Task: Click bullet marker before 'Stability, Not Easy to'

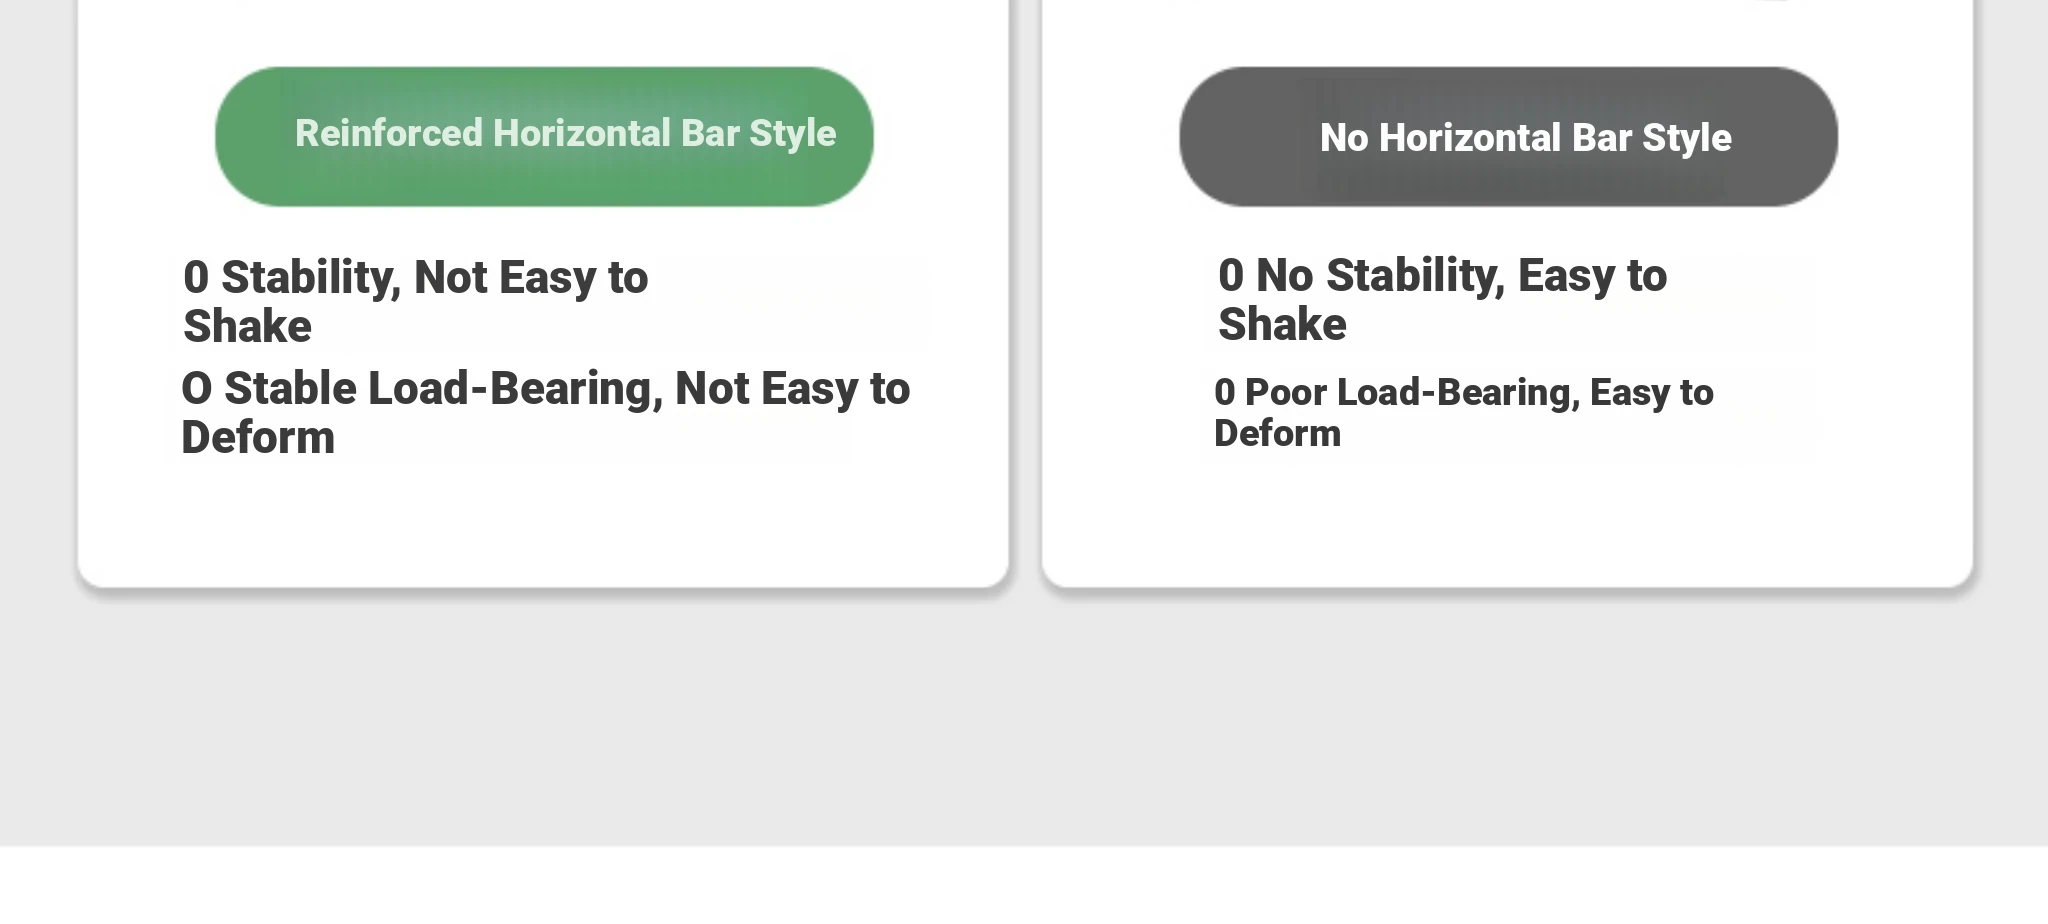Action: [196, 277]
